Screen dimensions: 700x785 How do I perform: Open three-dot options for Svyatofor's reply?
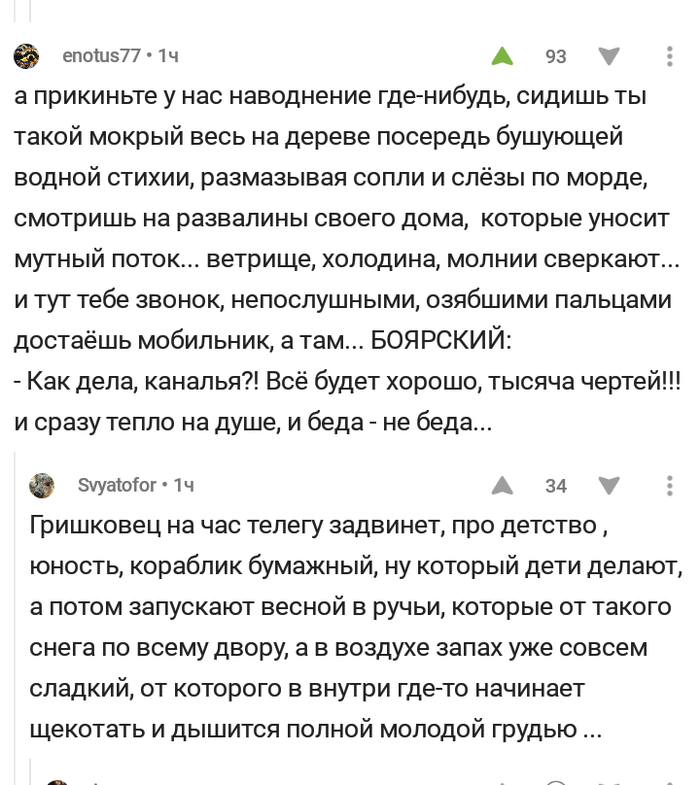[x=669, y=486]
